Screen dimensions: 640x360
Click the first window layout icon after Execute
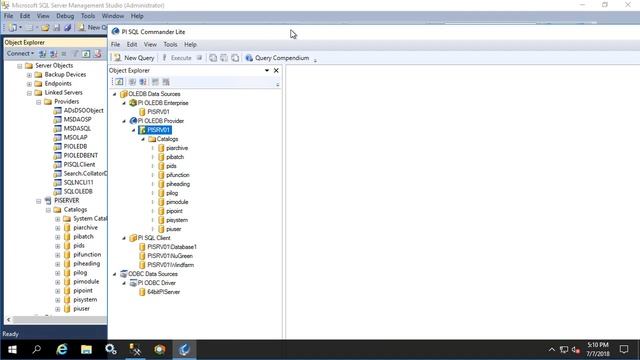pos(213,58)
